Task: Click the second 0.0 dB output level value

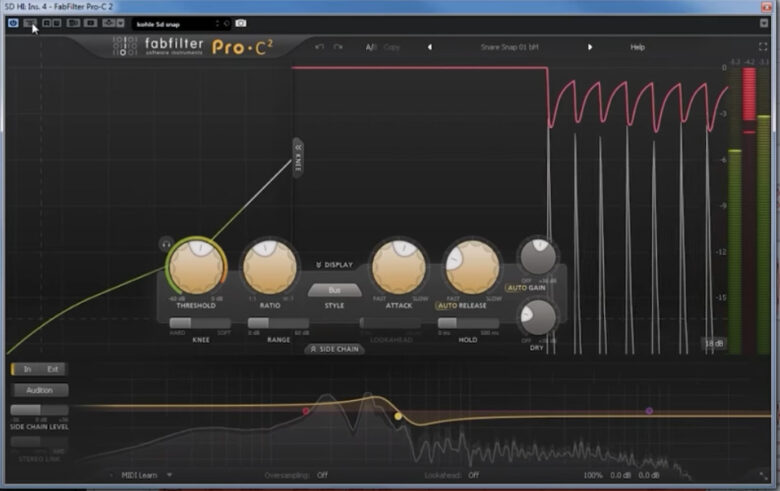Action: pos(649,475)
